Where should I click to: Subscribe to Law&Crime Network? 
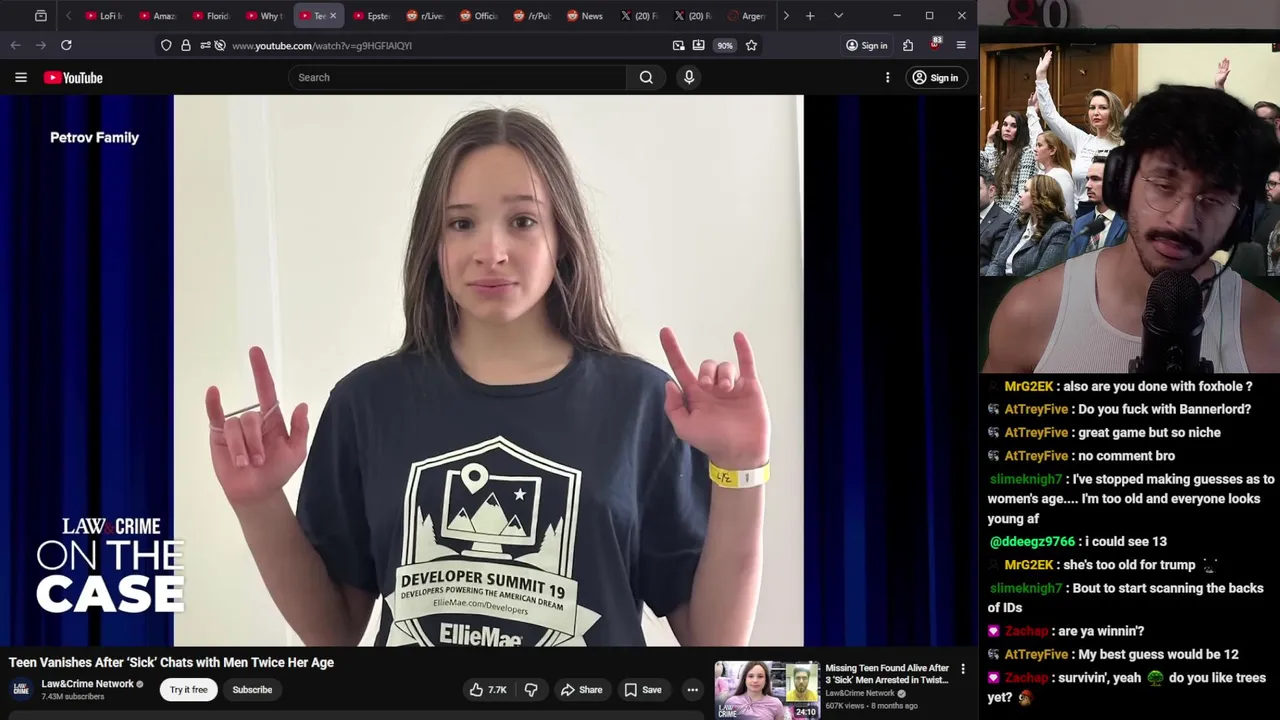pyautogui.click(x=252, y=689)
